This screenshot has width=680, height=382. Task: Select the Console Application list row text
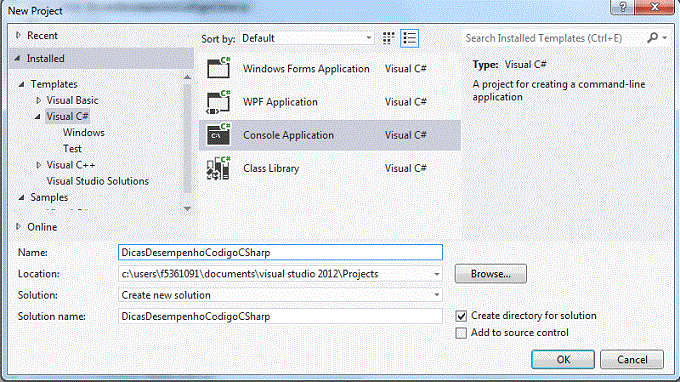tap(288, 135)
